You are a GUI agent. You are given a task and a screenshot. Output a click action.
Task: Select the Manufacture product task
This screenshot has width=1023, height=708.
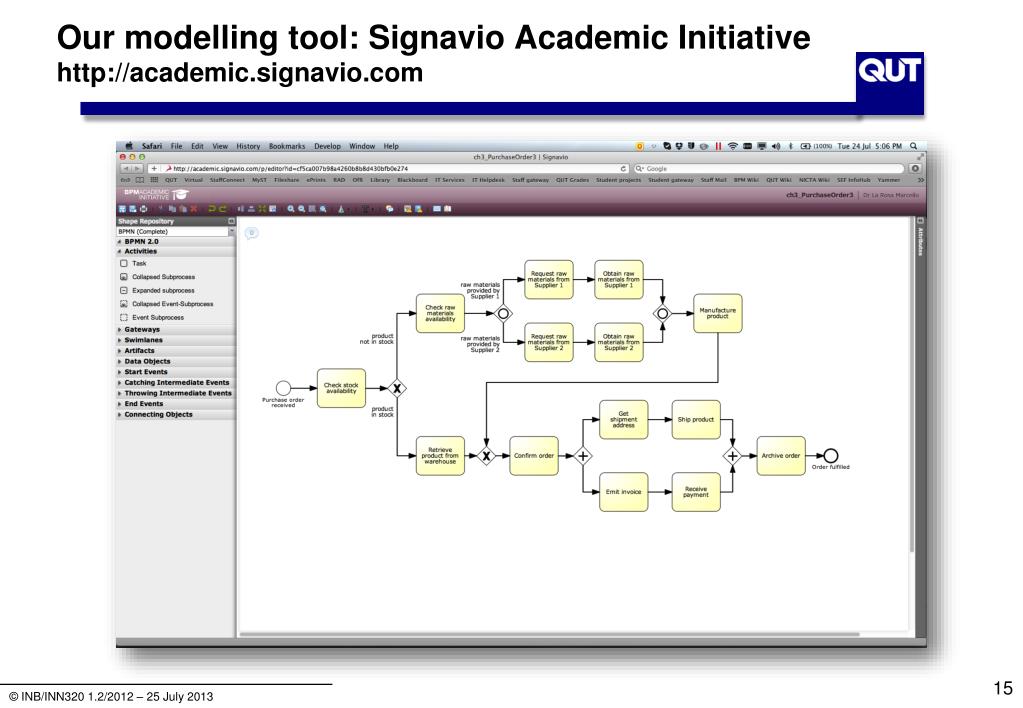pos(718,313)
